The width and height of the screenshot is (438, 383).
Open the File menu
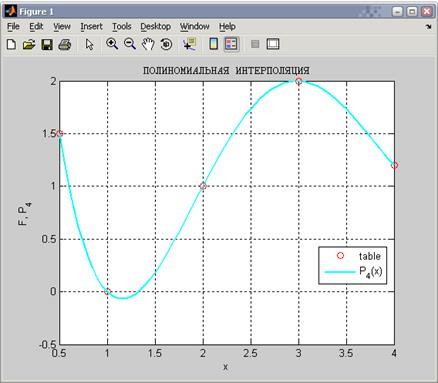[x=13, y=26]
